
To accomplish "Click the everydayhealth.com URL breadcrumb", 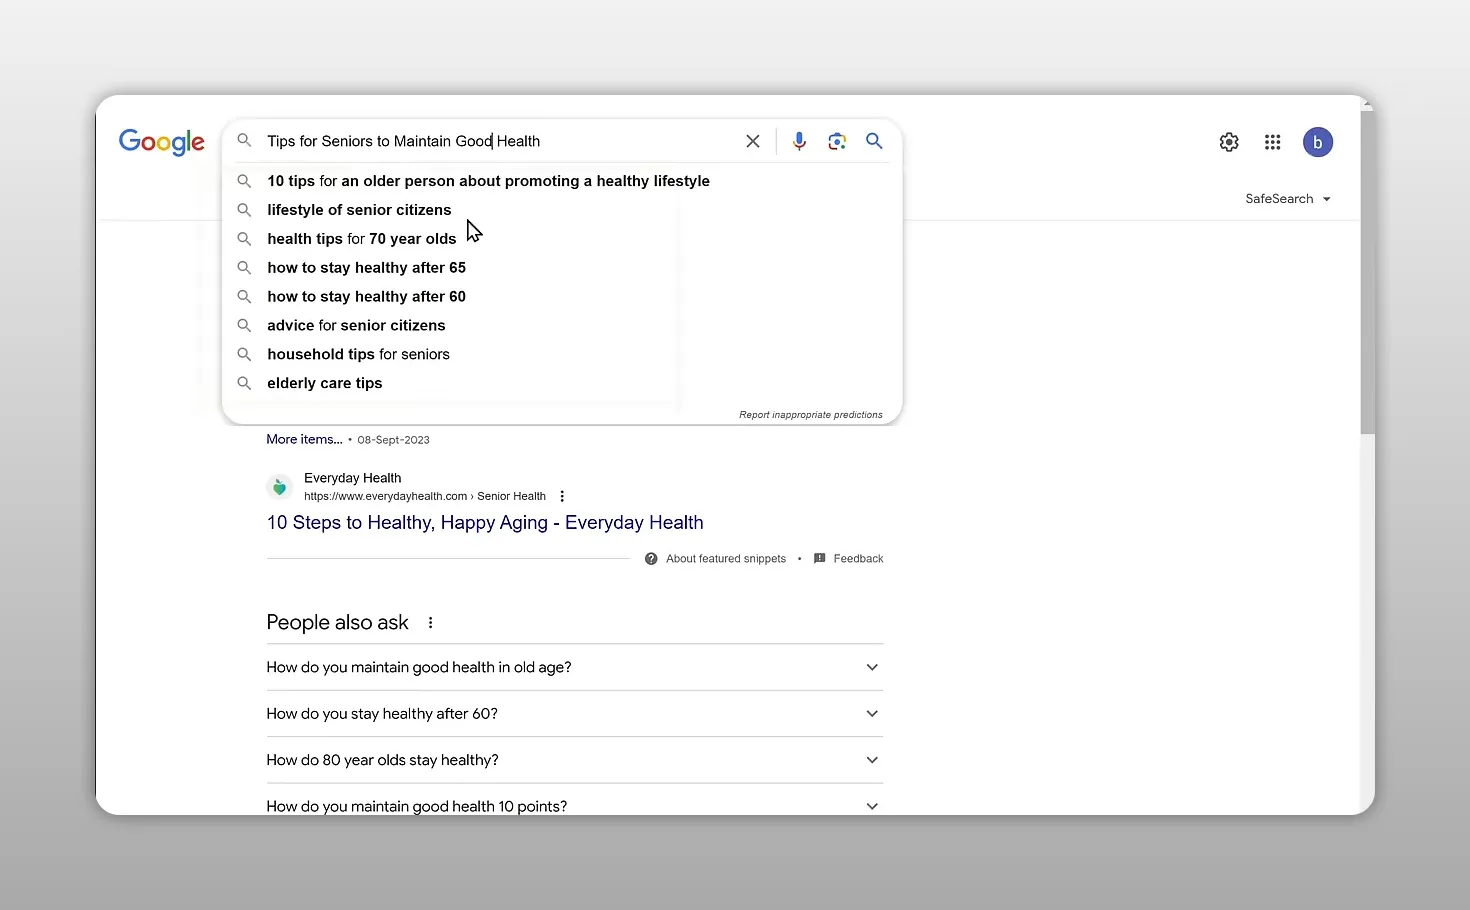I will 425,496.
